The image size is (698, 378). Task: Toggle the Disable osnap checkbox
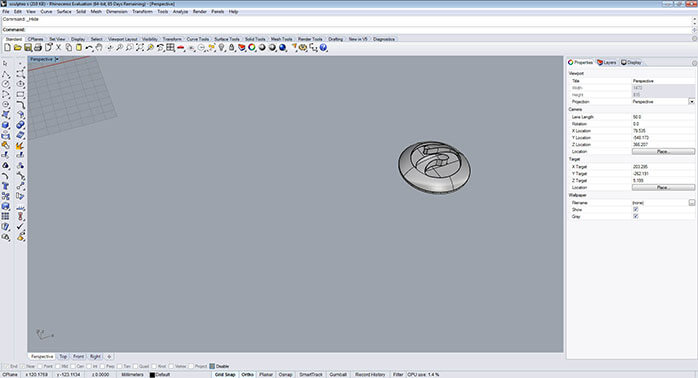point(212,366)
